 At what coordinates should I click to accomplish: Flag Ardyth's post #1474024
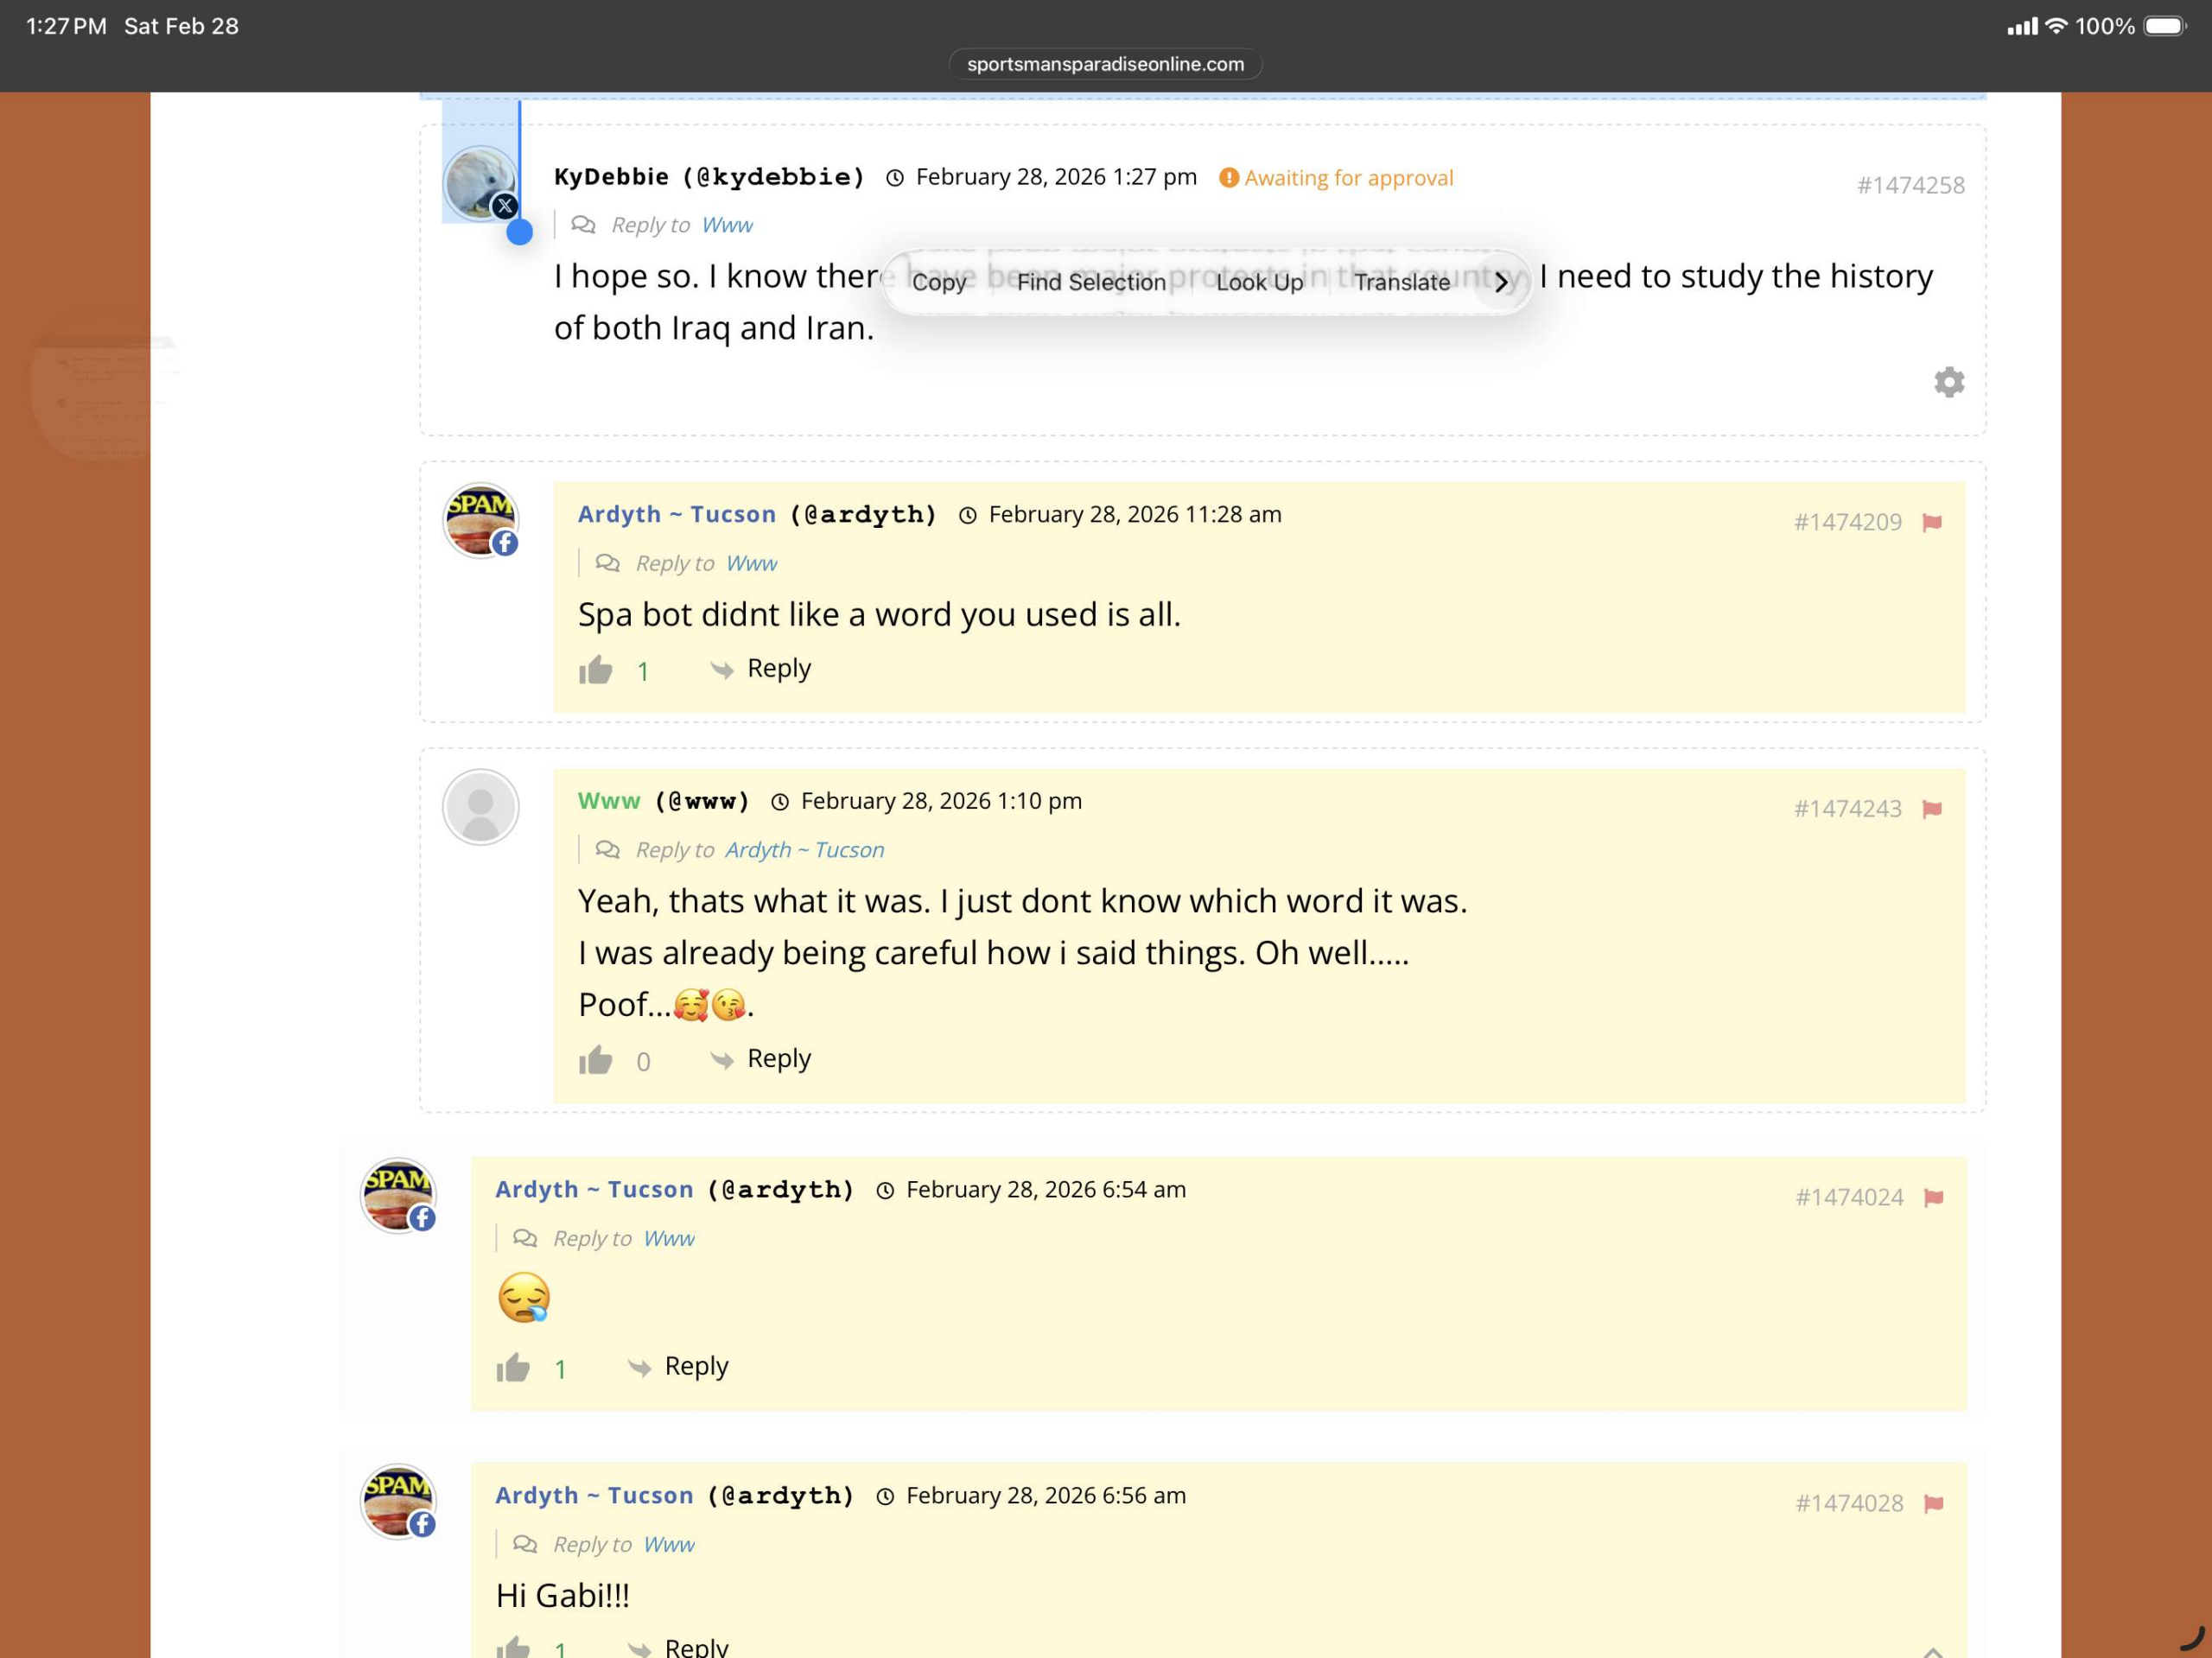click(x=1934, y=1198)
